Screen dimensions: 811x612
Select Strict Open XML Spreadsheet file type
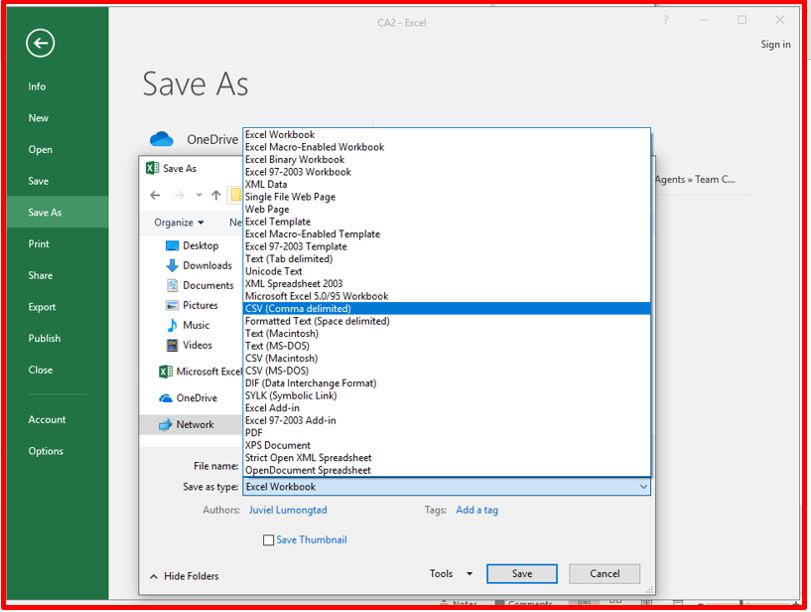click(447, 457)
